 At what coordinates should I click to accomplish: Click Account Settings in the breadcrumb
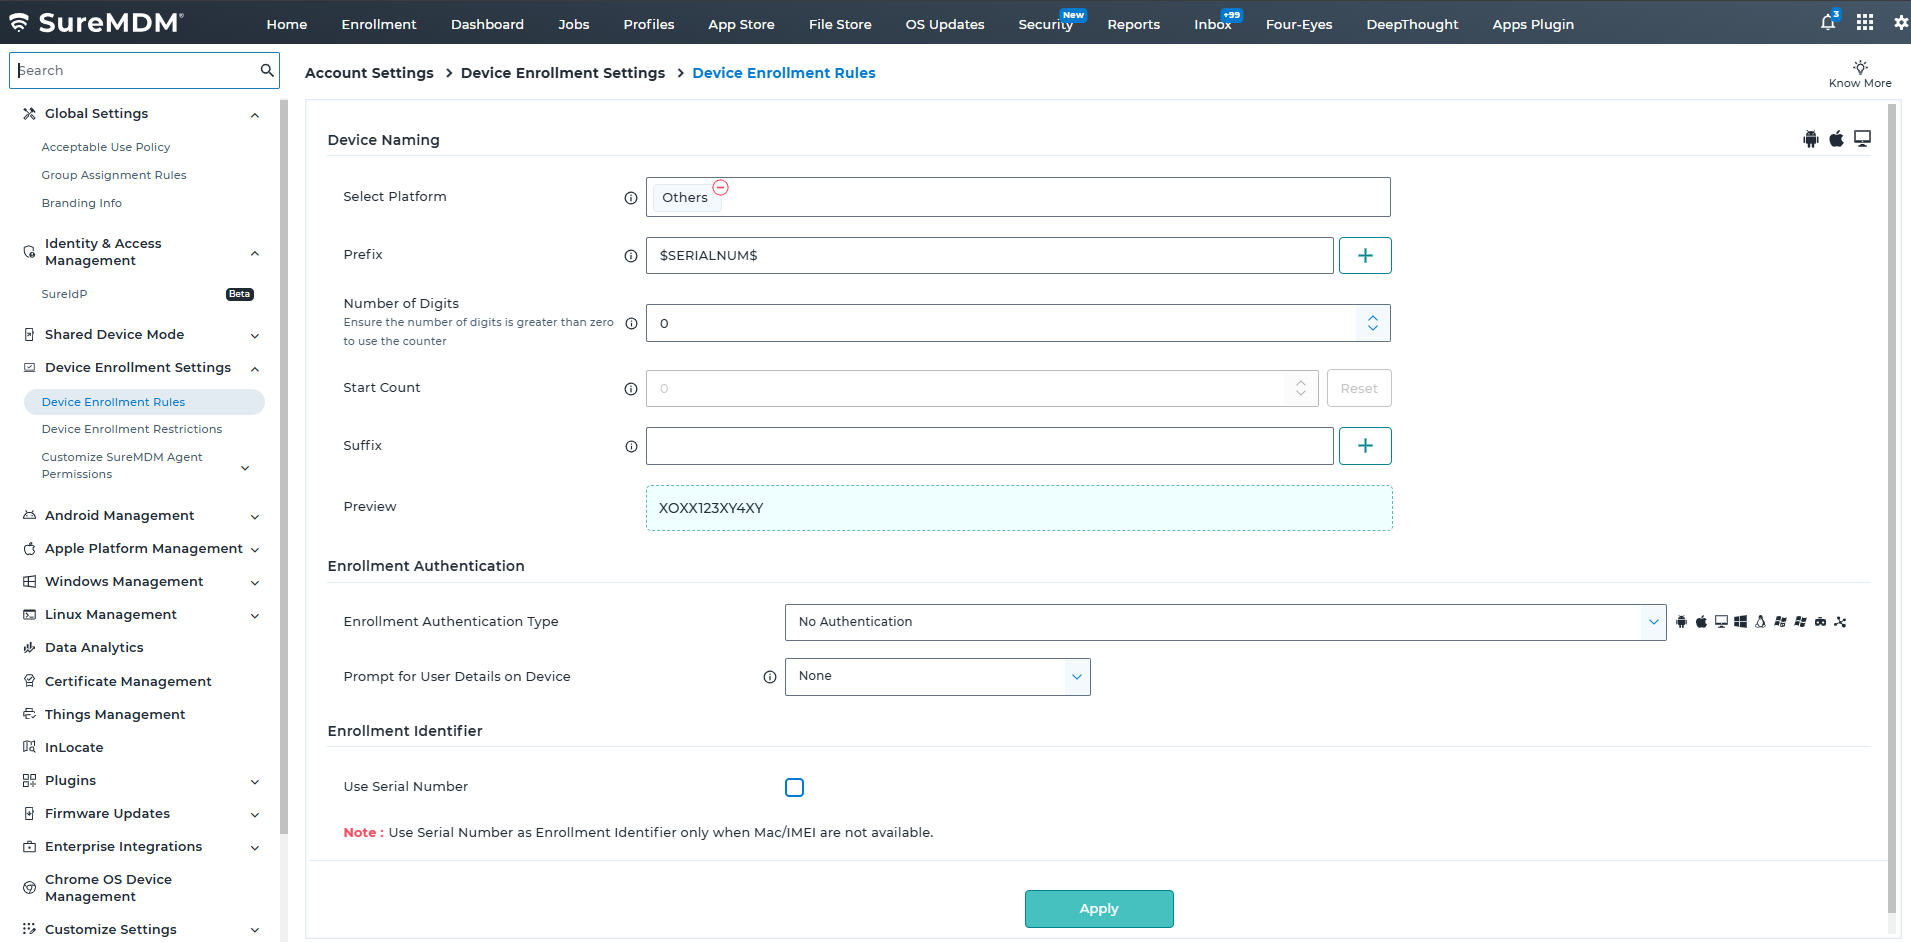point(369,73)
